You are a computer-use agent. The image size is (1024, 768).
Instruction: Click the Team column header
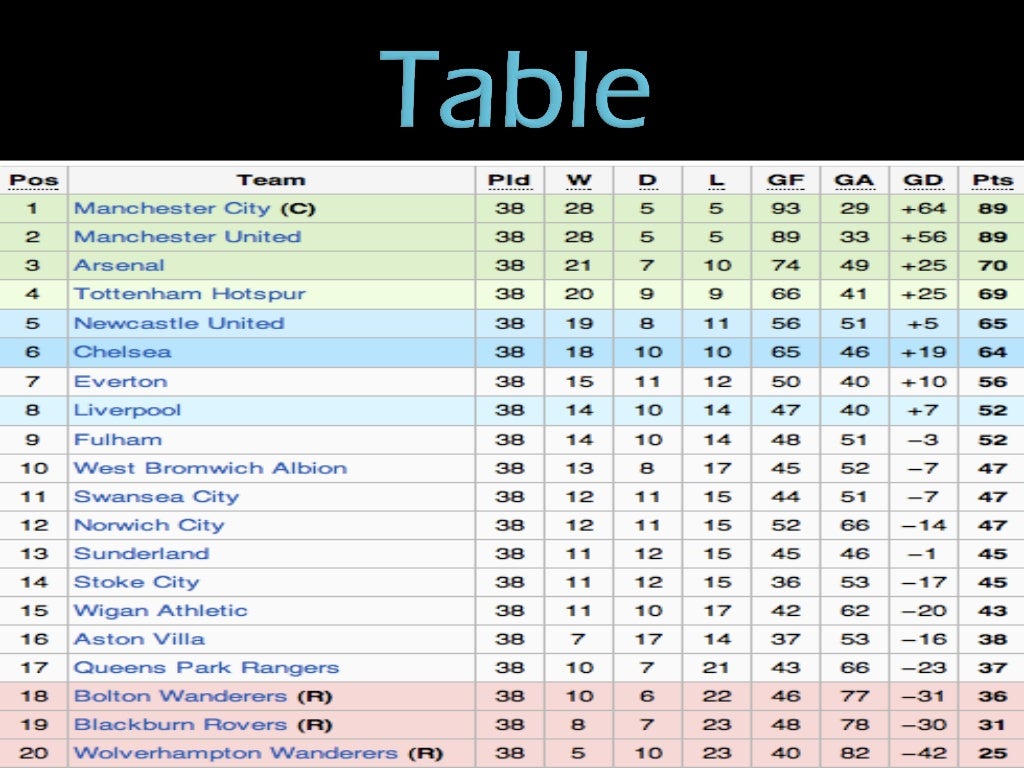271,180
